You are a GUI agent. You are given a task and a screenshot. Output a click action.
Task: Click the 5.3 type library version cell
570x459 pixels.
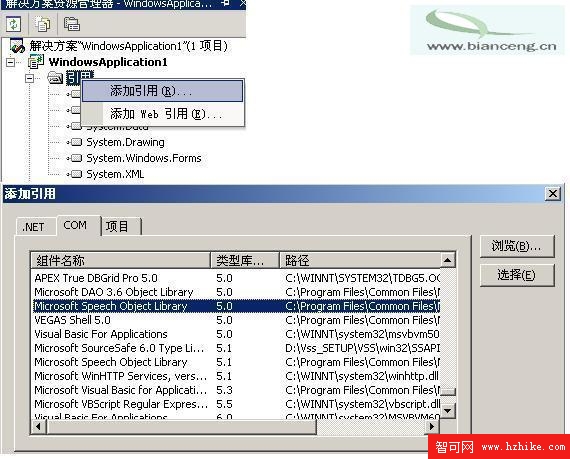coord(224,390)
